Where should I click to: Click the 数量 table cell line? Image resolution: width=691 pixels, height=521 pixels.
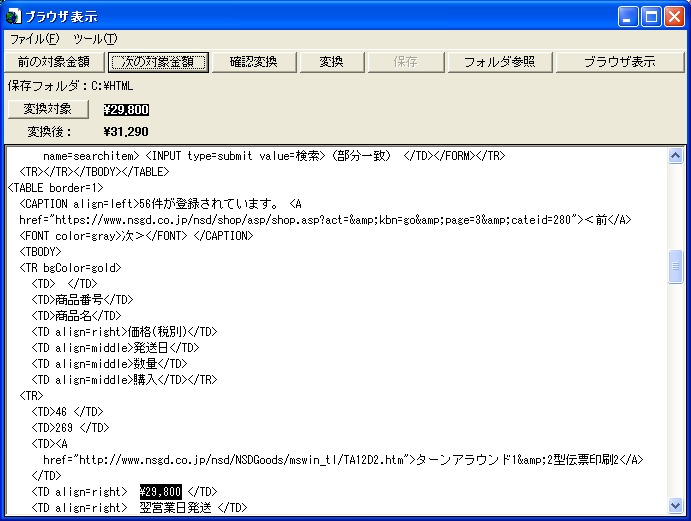click(109, 364)
